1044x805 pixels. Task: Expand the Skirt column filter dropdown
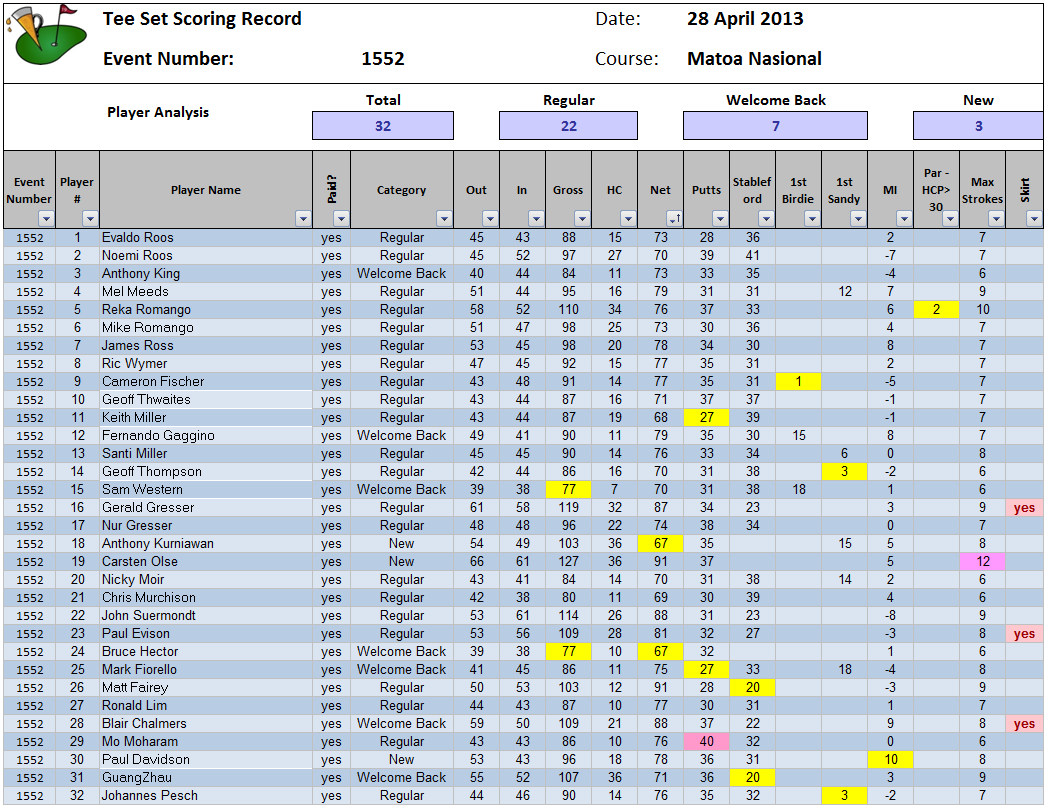coord(1033,218)
